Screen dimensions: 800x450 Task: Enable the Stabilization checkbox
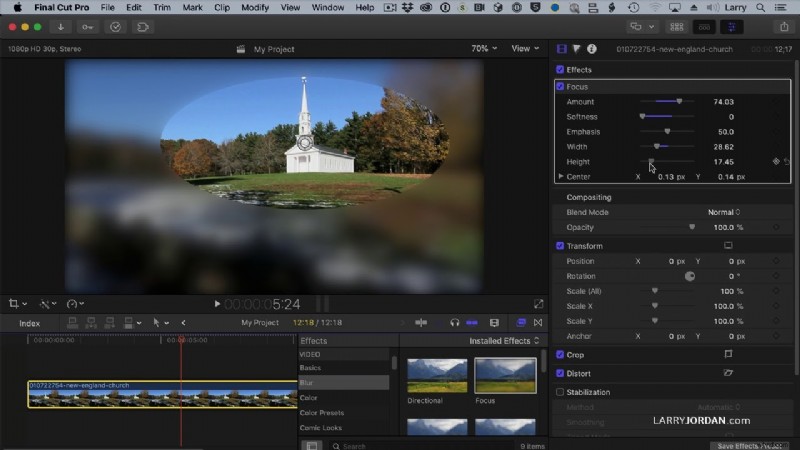click(x=560, y=392)
